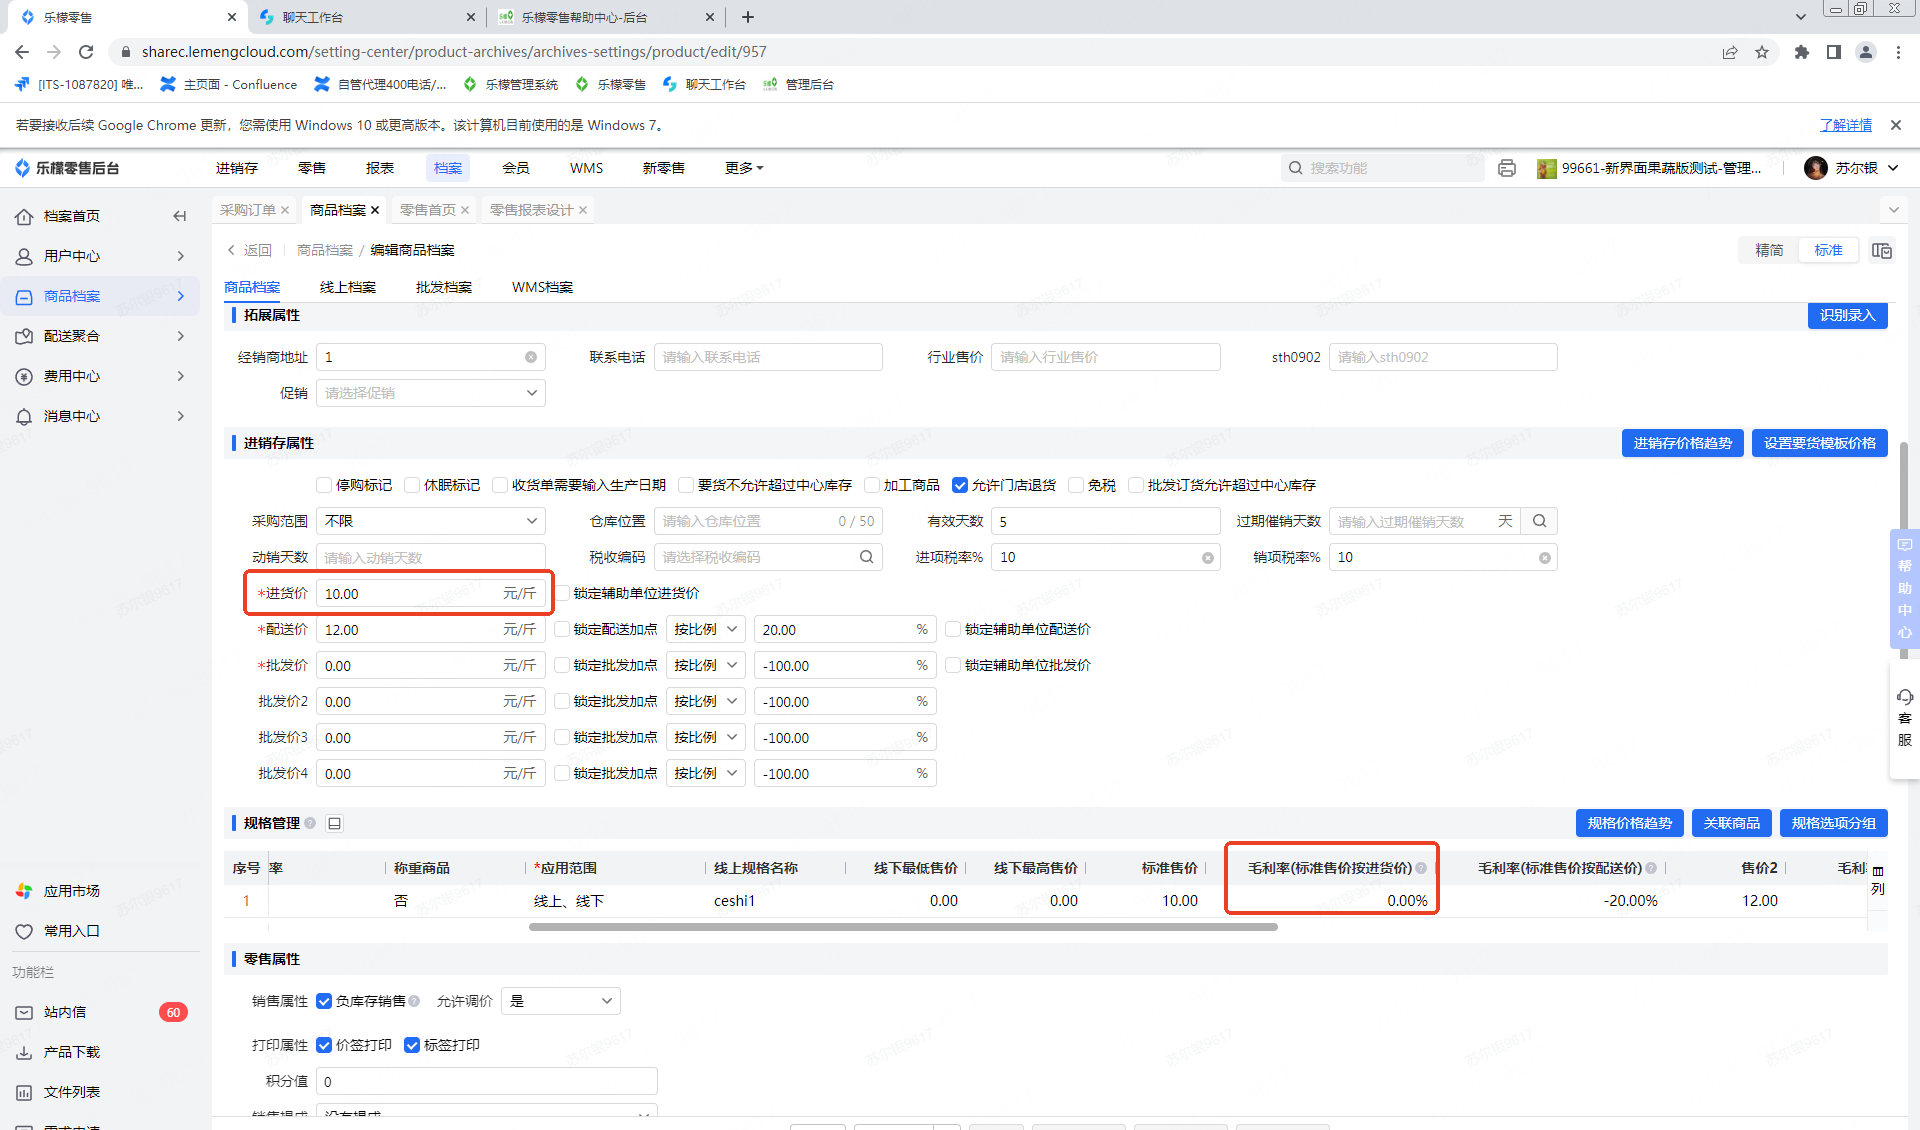Image resolution: width=1920 pixels, height=1130 pixels.
Task: Click the search icon beside 过期催销天数
Action: click(1540, 521)
